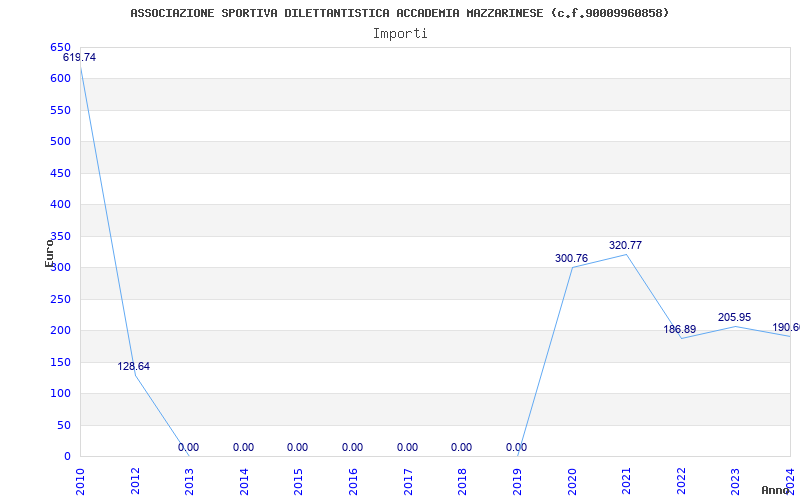Click the 2019 year tick label
Image resolution: width=800 pixels, height=500 pixels.
click(517, 481)
